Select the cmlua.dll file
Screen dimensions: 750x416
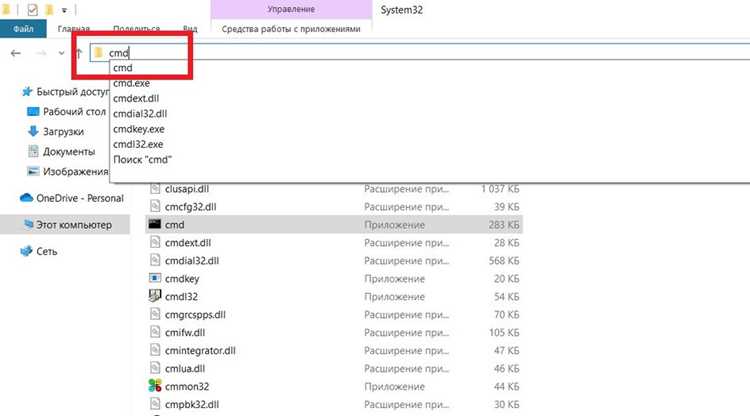[x=185, y=369]
